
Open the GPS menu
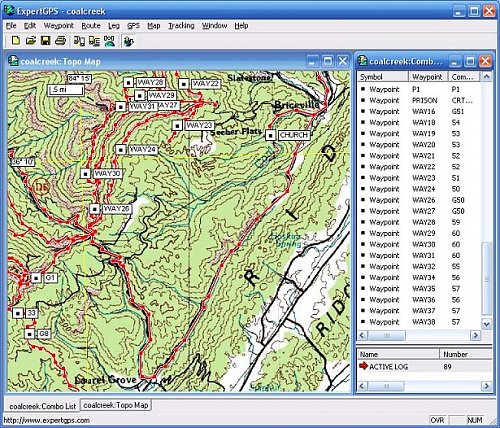click(133, 26)
